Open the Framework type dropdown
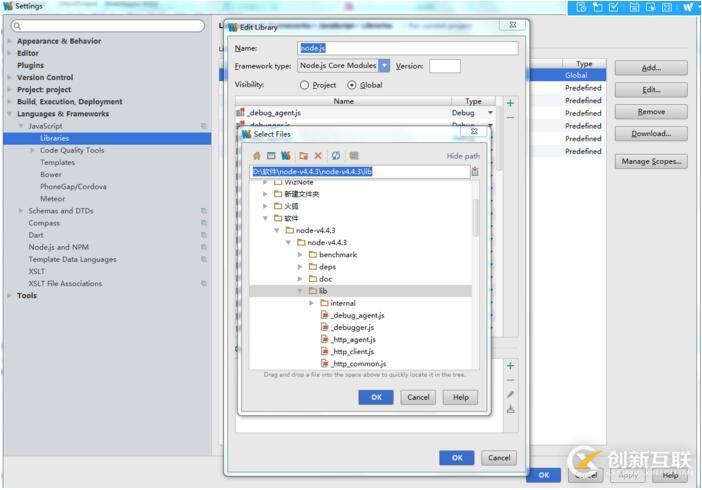This screenshot has width=702, height=490. click(384, 66)
